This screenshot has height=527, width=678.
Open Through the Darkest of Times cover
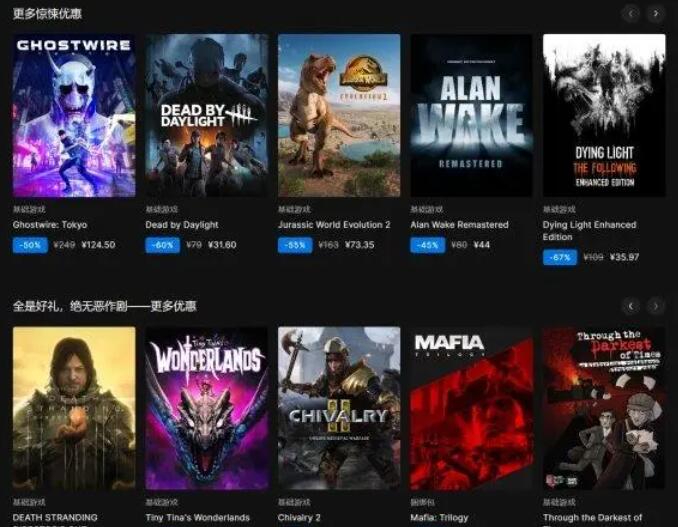604,408
